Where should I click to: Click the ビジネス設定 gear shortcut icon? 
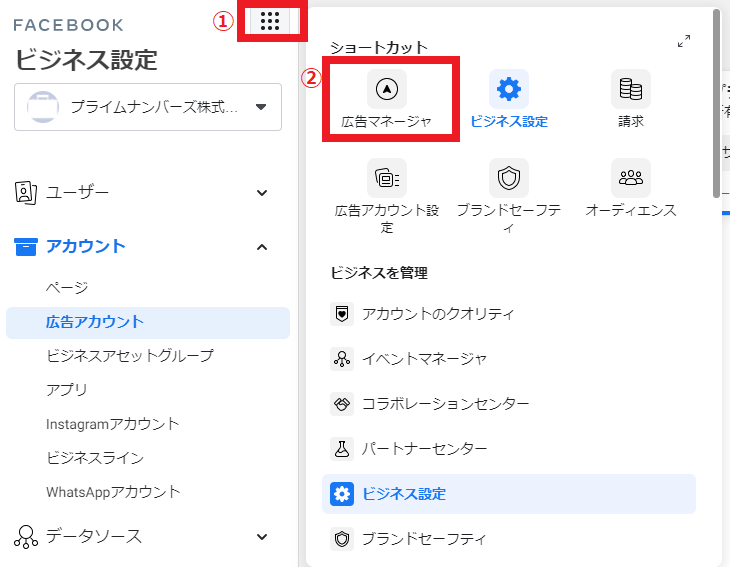click(x=508, y=89)
